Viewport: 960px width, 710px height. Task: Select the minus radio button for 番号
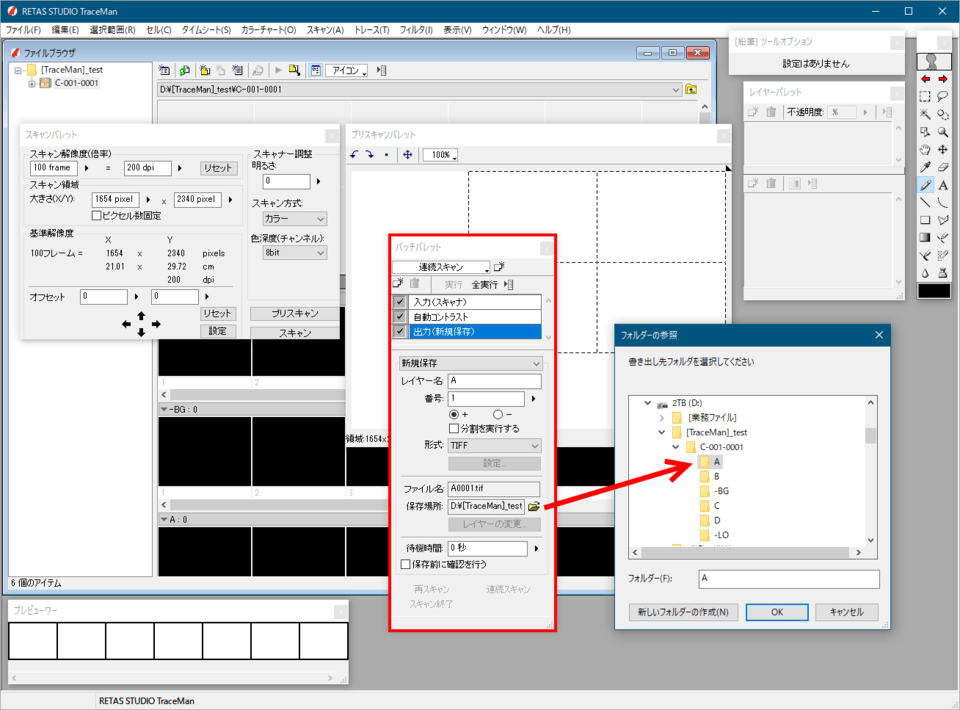(497, 414)
